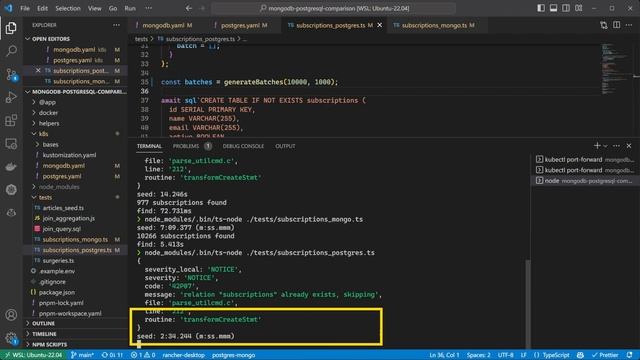Click the command center search box
Viewport: 640px width, 360px height.
[333, 8]
